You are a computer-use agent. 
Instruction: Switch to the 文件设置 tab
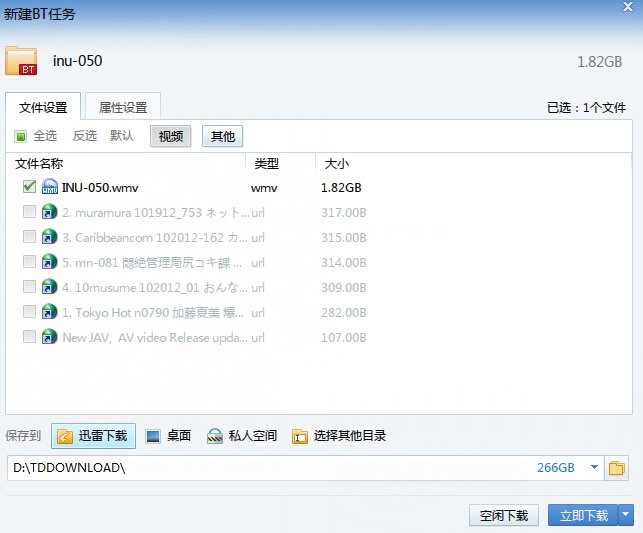(x=43, y=107)
